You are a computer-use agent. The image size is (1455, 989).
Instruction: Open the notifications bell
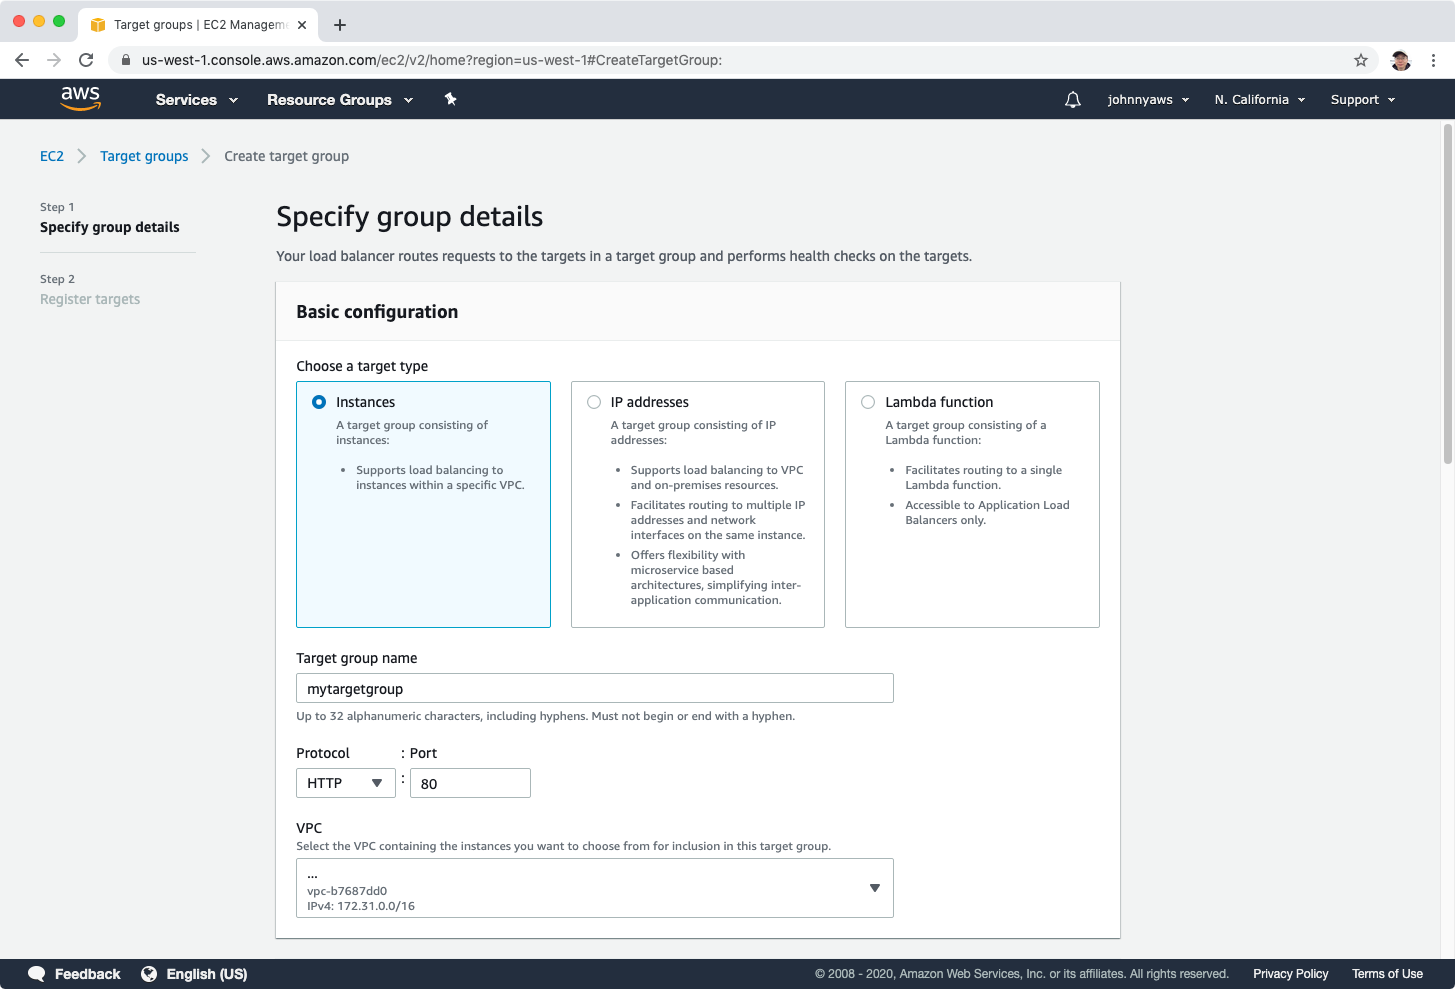click(x=1073, y=99)
